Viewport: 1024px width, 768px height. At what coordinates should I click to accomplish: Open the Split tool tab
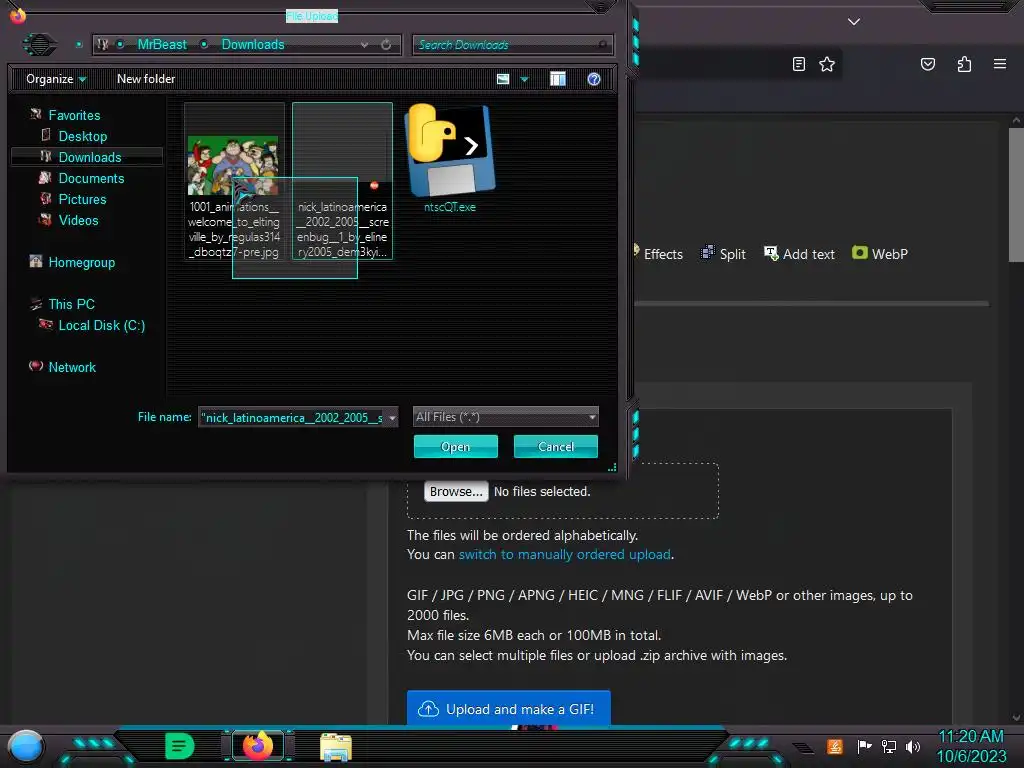(x=723, y=254)
